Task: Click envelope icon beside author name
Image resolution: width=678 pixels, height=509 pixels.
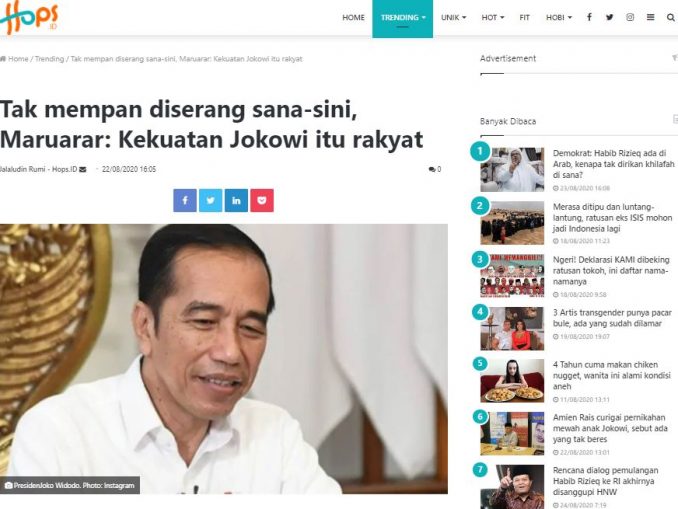Action: pos(83,169)
